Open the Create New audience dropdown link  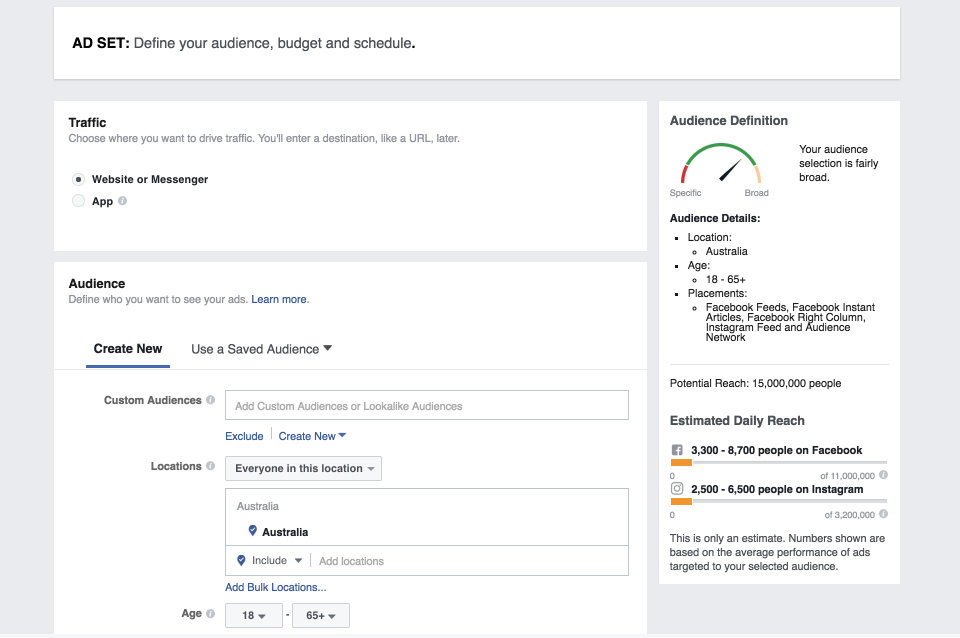(x=312, y=436)
